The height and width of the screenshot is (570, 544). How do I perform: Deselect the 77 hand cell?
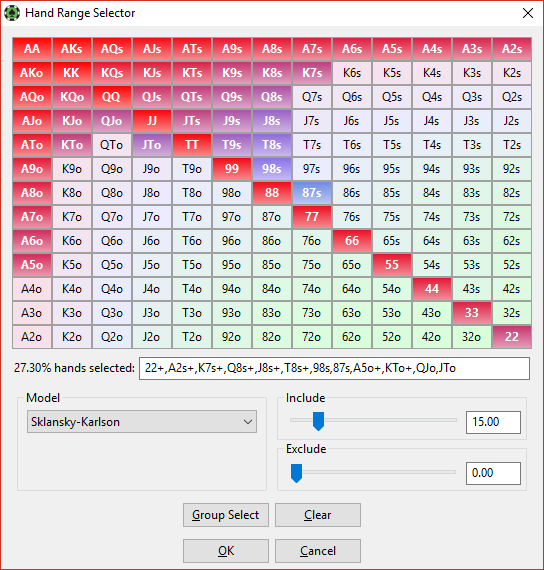312,217
